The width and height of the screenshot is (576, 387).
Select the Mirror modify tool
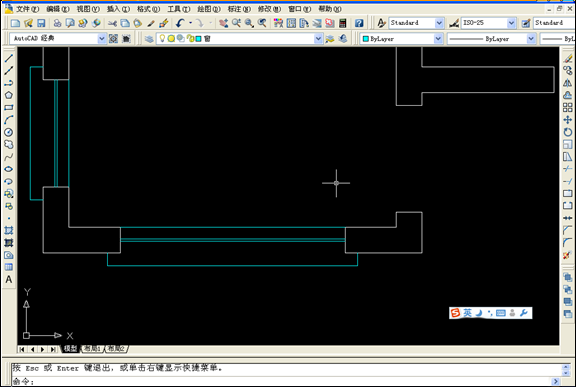point(568,83)
